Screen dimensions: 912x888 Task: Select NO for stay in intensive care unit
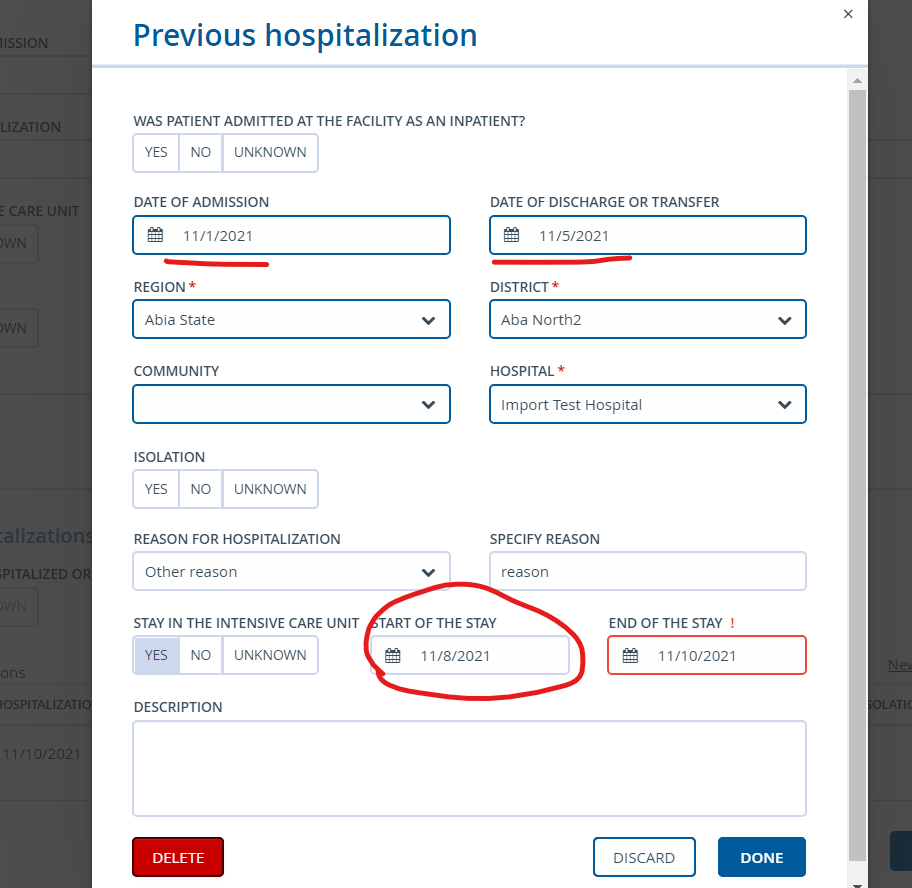(x=200, y=655)
